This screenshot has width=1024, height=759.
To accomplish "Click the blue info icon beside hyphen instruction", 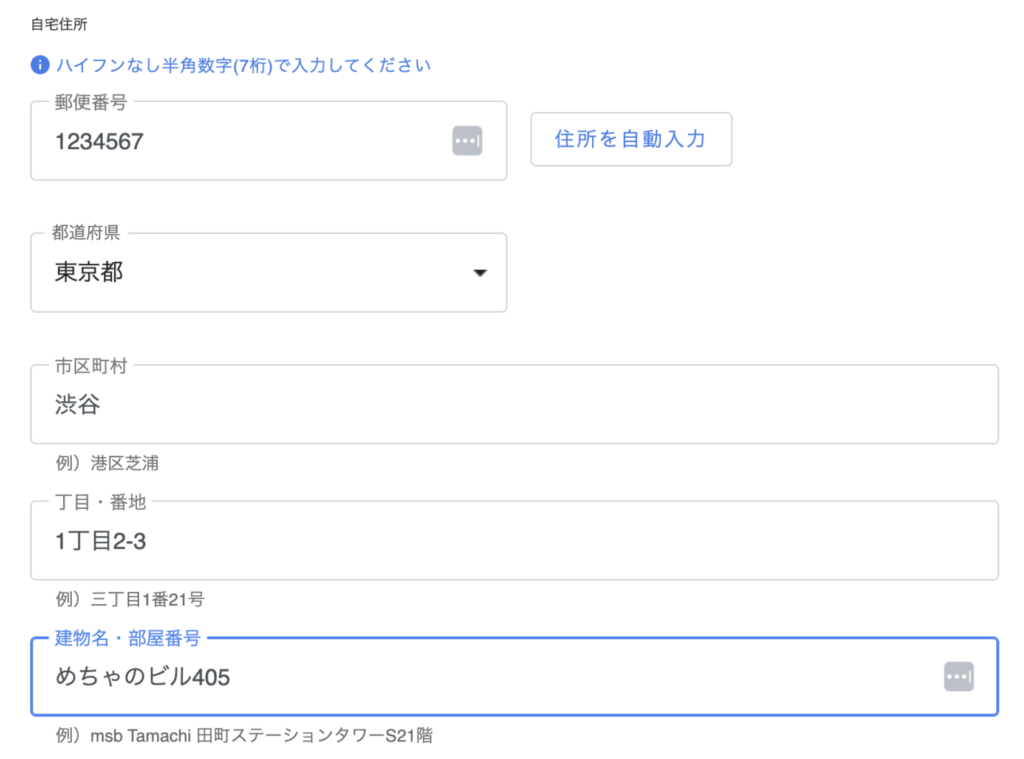I will [x=40, y=66].
